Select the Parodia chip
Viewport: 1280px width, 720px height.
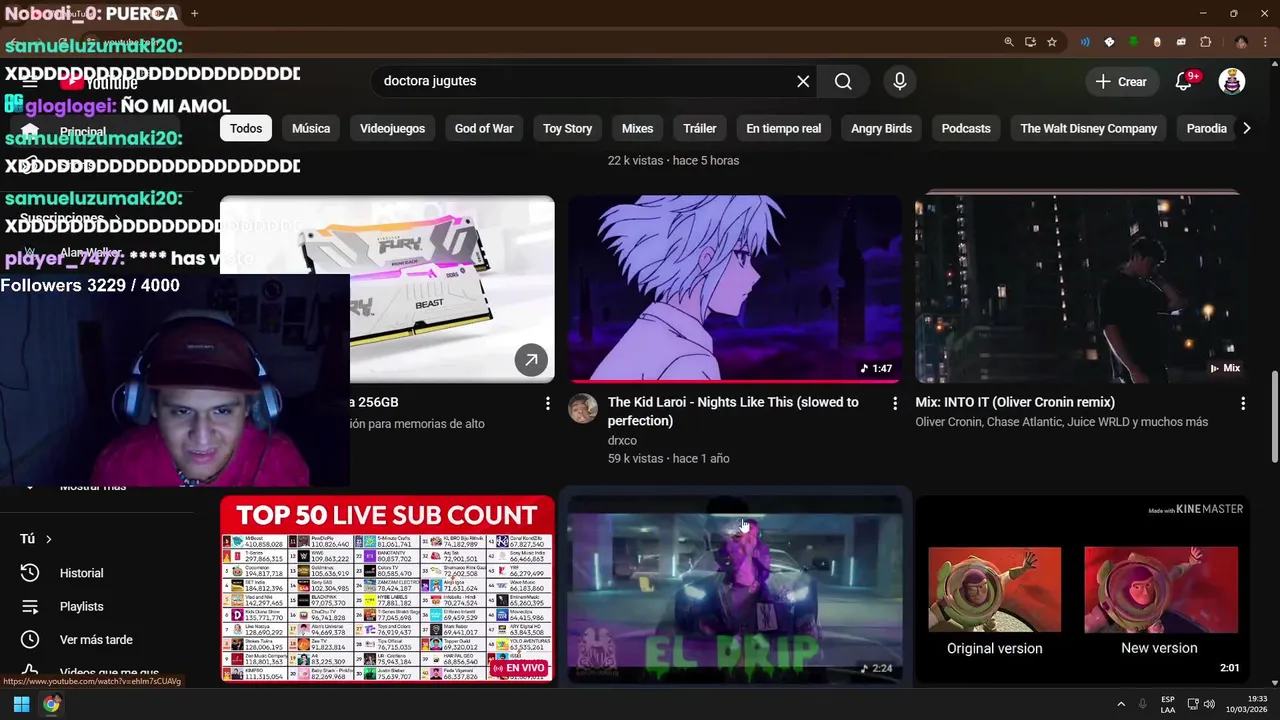[1206, 128]
